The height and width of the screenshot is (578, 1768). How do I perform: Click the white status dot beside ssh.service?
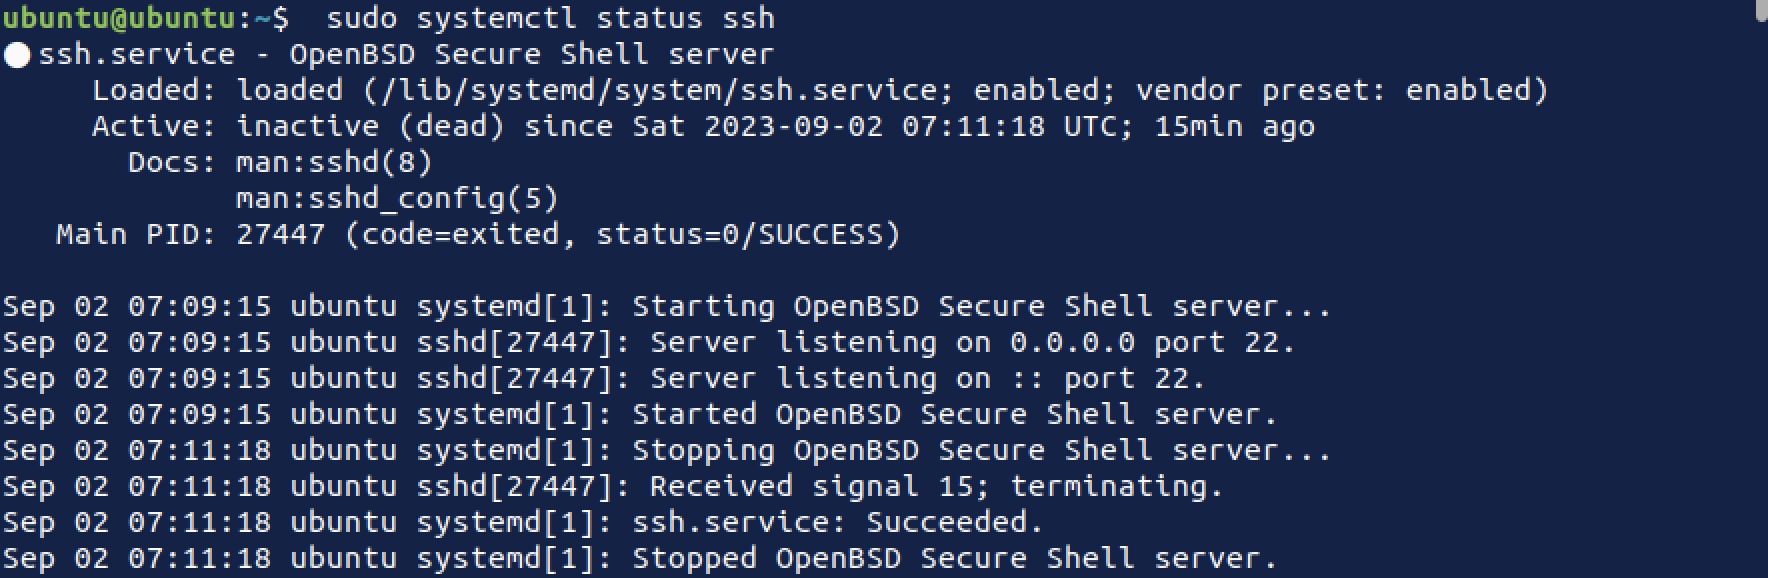tap(17, 55)
